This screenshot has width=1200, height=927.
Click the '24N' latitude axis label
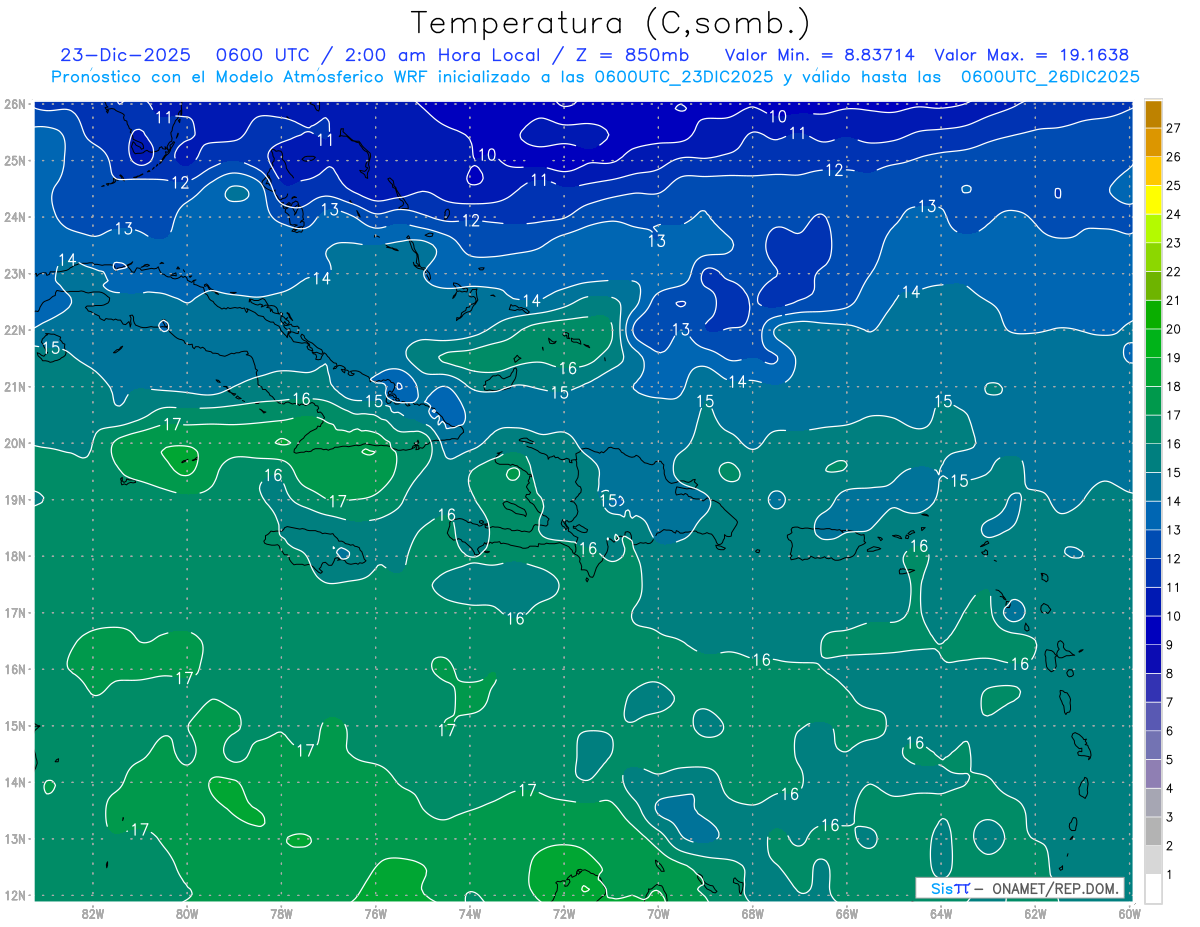coord(15,216)
